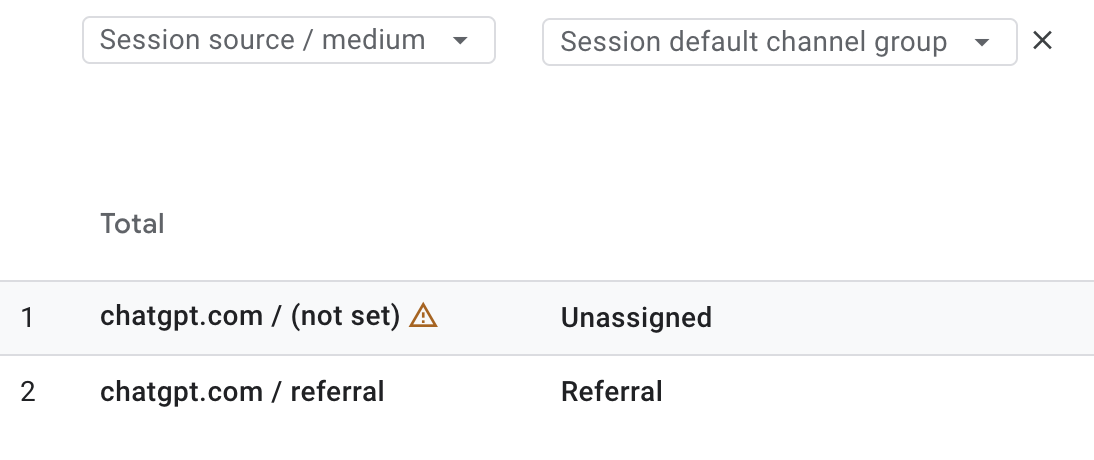
Task: Click the Session default channel group dropdown arrow
Action: [x=982, y=42]
